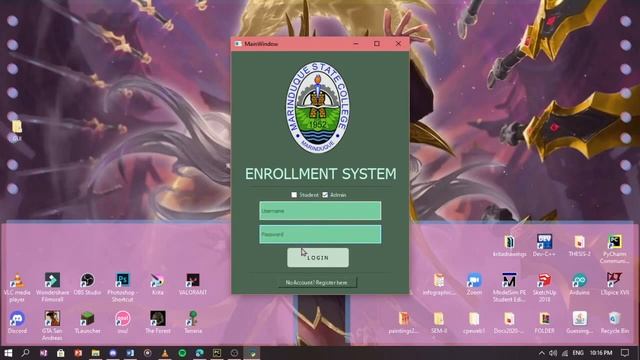The width and height of the screenshot is (640, 360).
Task: Click the ENG language indicator
Action: tap(578, 353)
